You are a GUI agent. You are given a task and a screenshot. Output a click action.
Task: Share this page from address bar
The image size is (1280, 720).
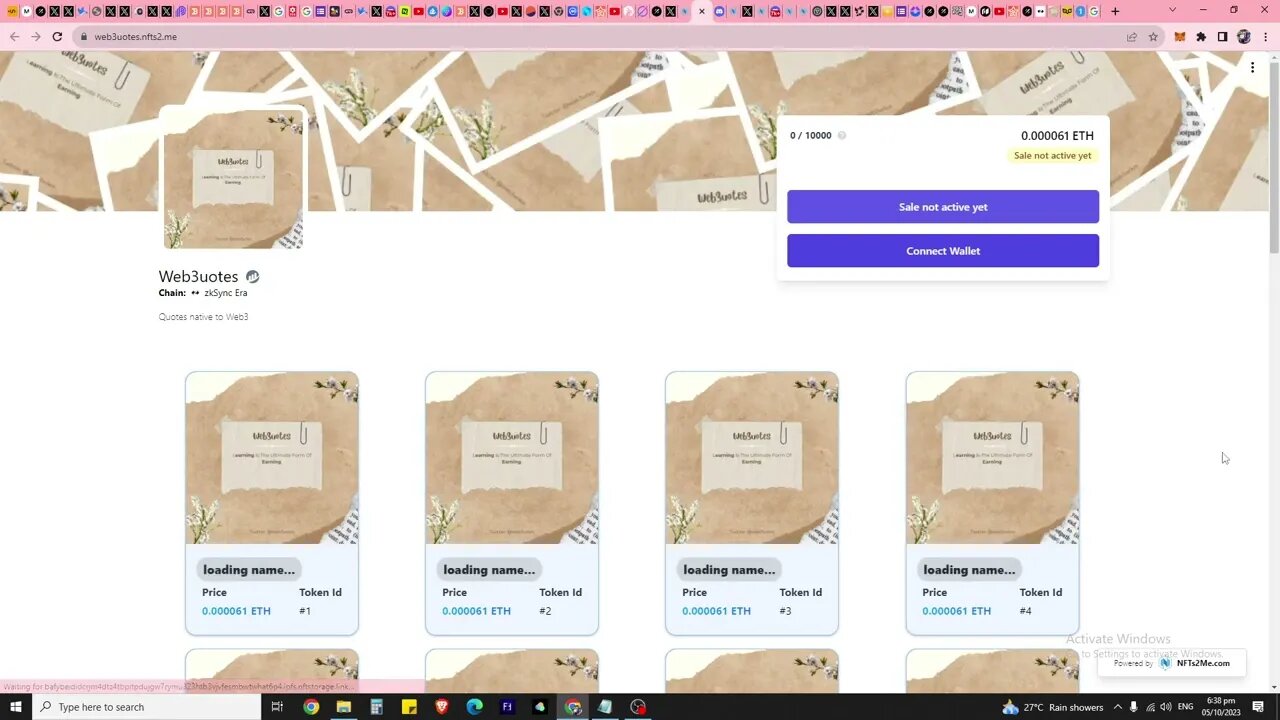pyautogui.click(x=1132, y=37)
